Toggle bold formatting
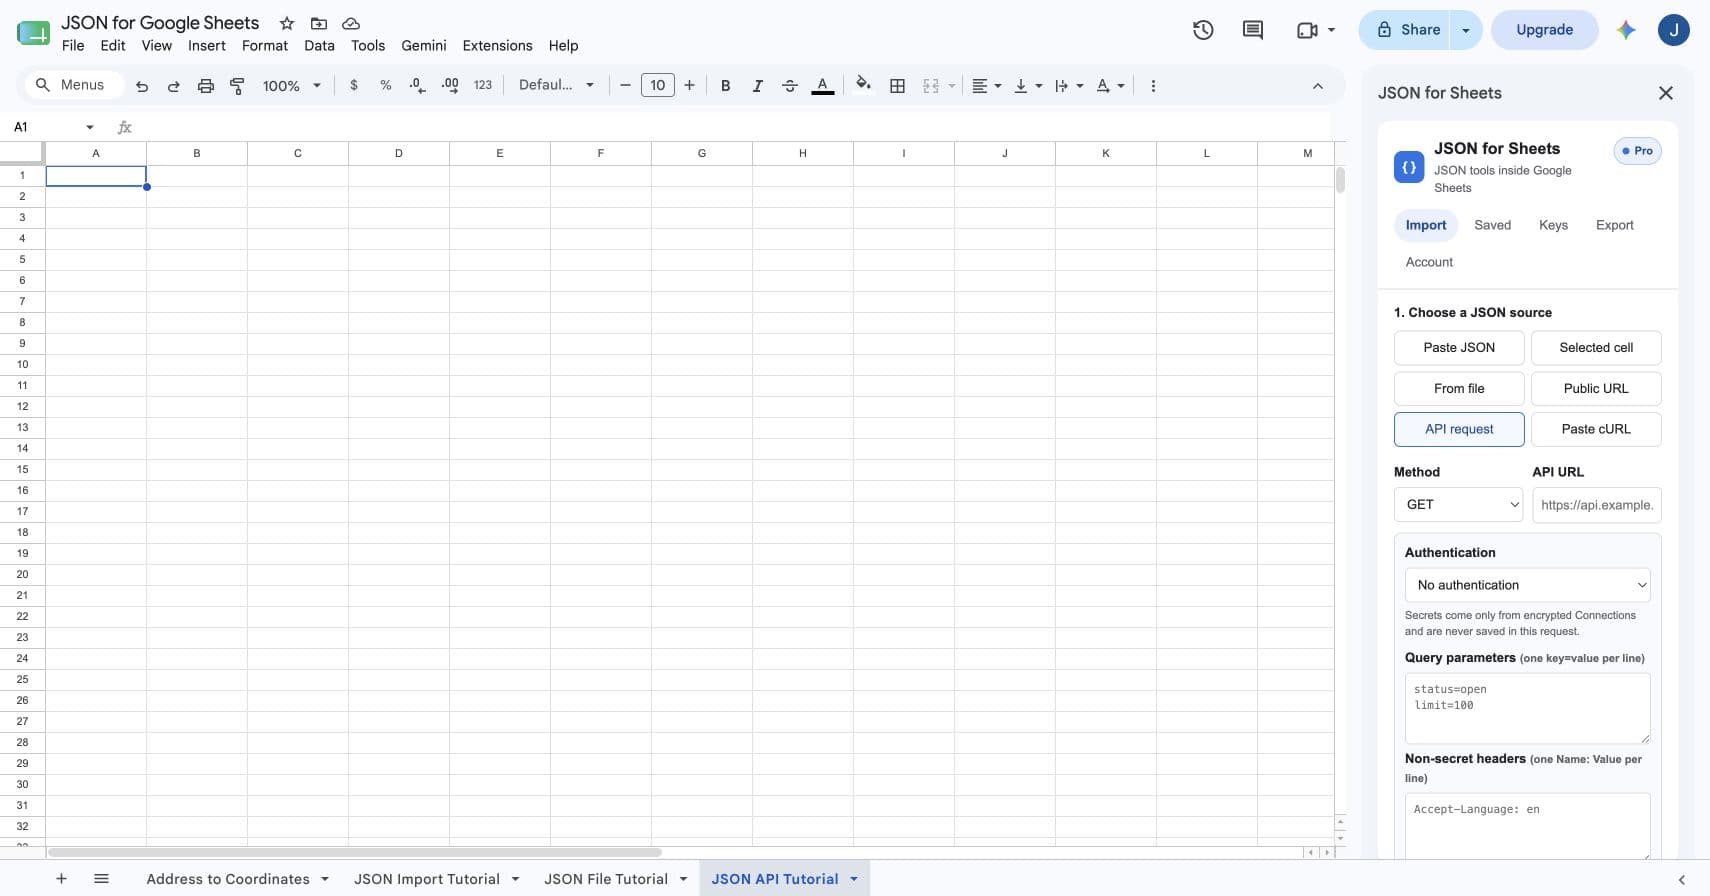 click(x=726, y=86)
